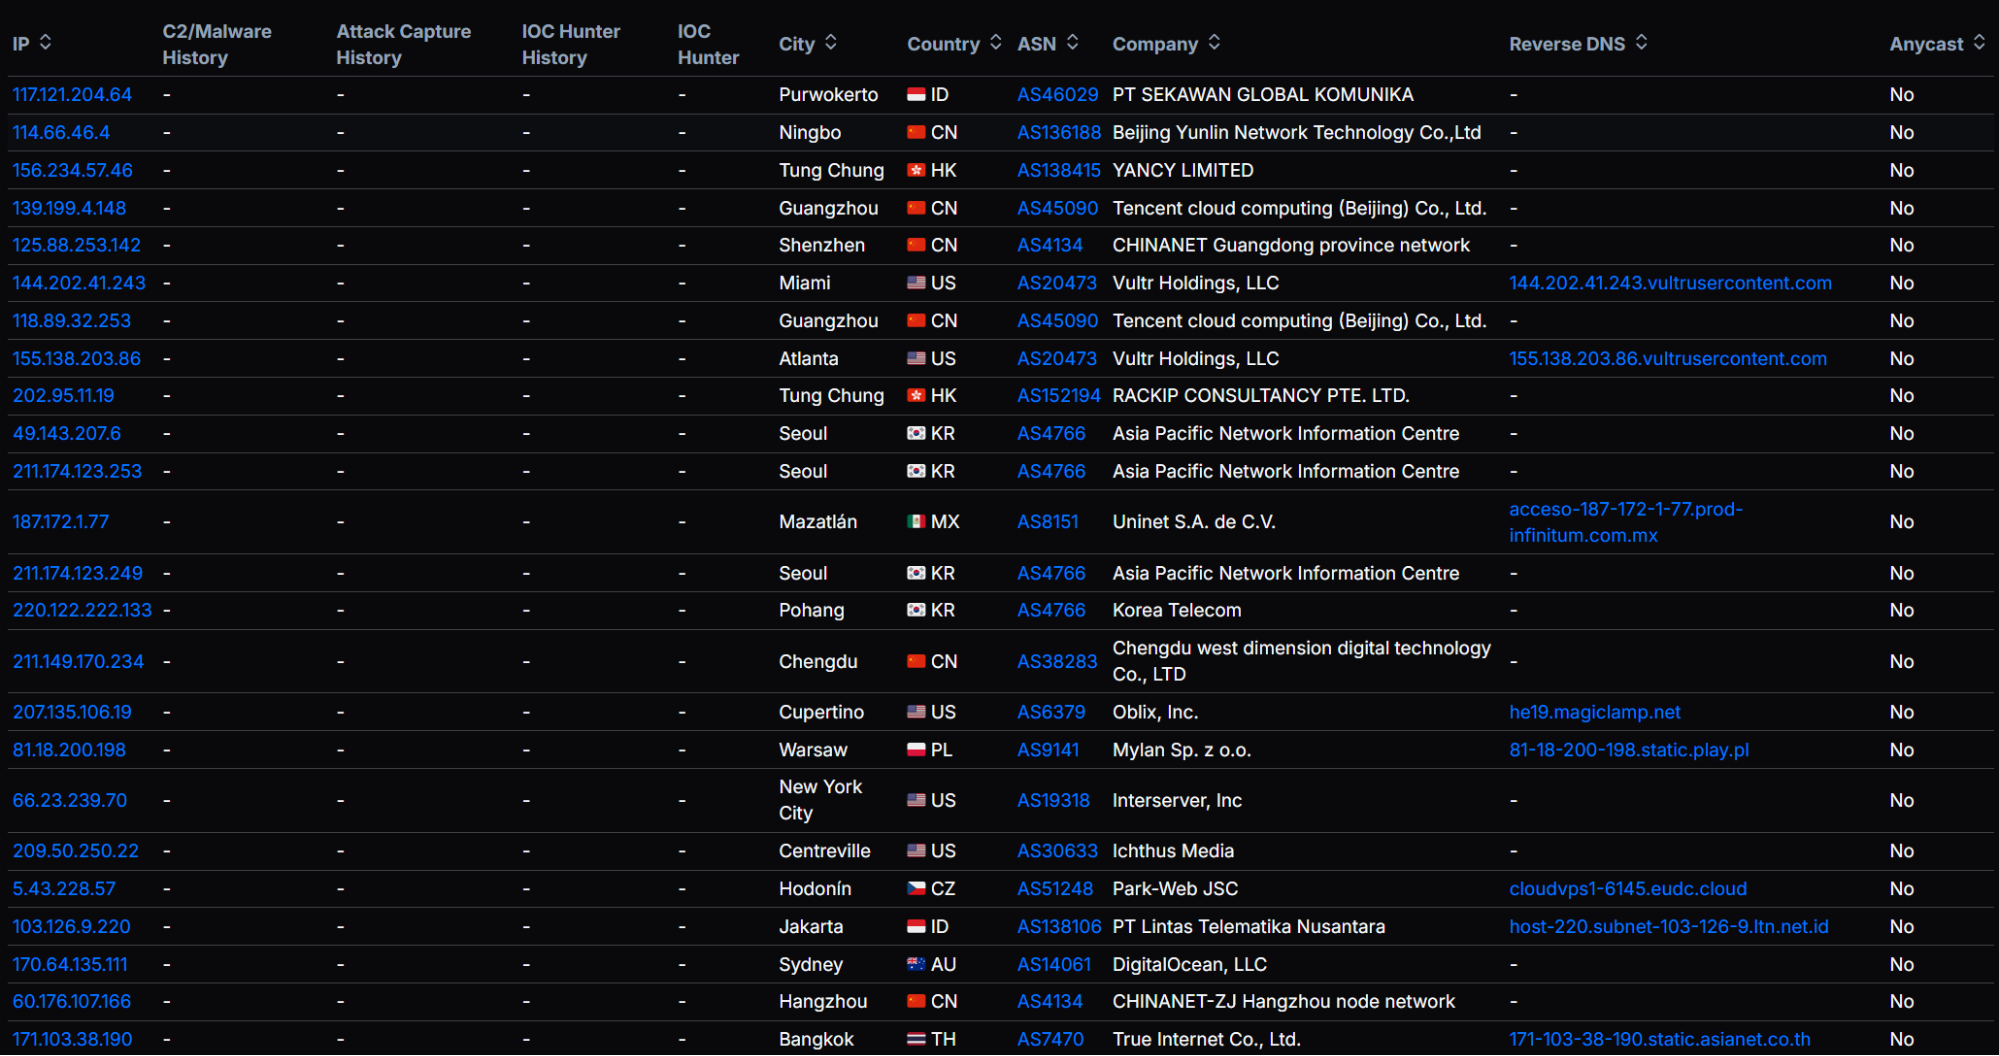Open IP address 207.135.106.19
The image size is (1999, 1056).
point(72,713)
